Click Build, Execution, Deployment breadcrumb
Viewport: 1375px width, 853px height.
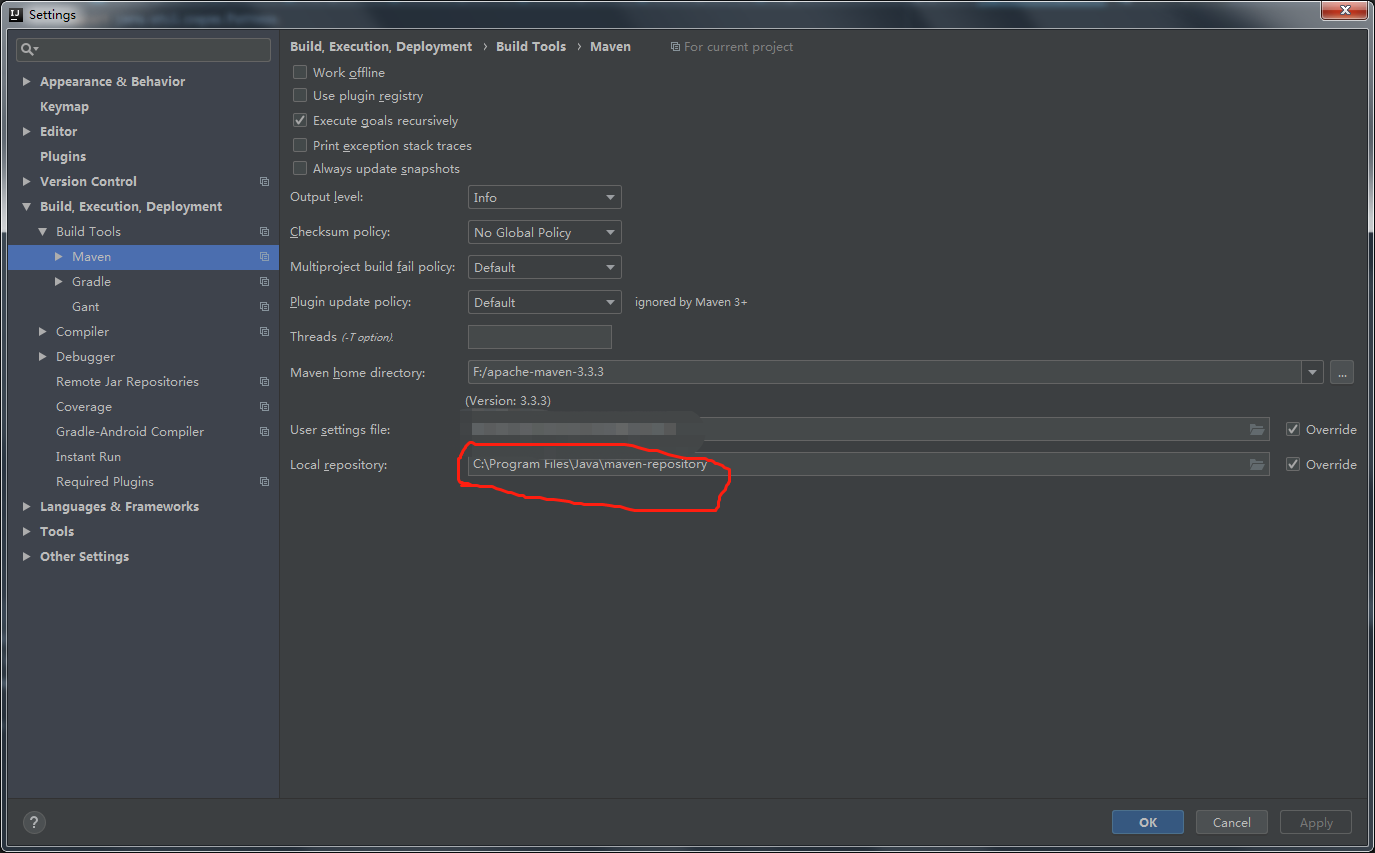pyautogui.click(x=381, y=47)
